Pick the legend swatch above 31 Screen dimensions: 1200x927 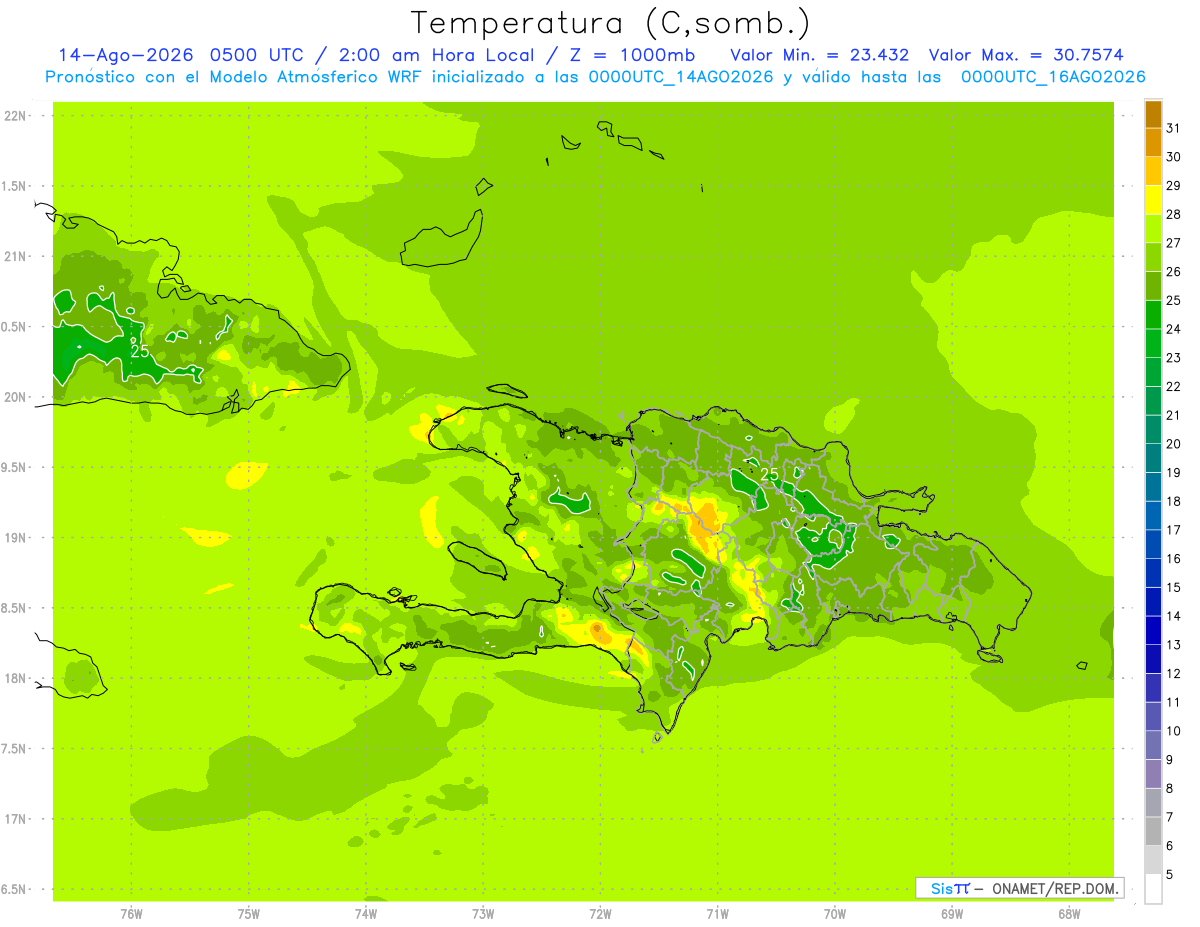point(1153,114)
